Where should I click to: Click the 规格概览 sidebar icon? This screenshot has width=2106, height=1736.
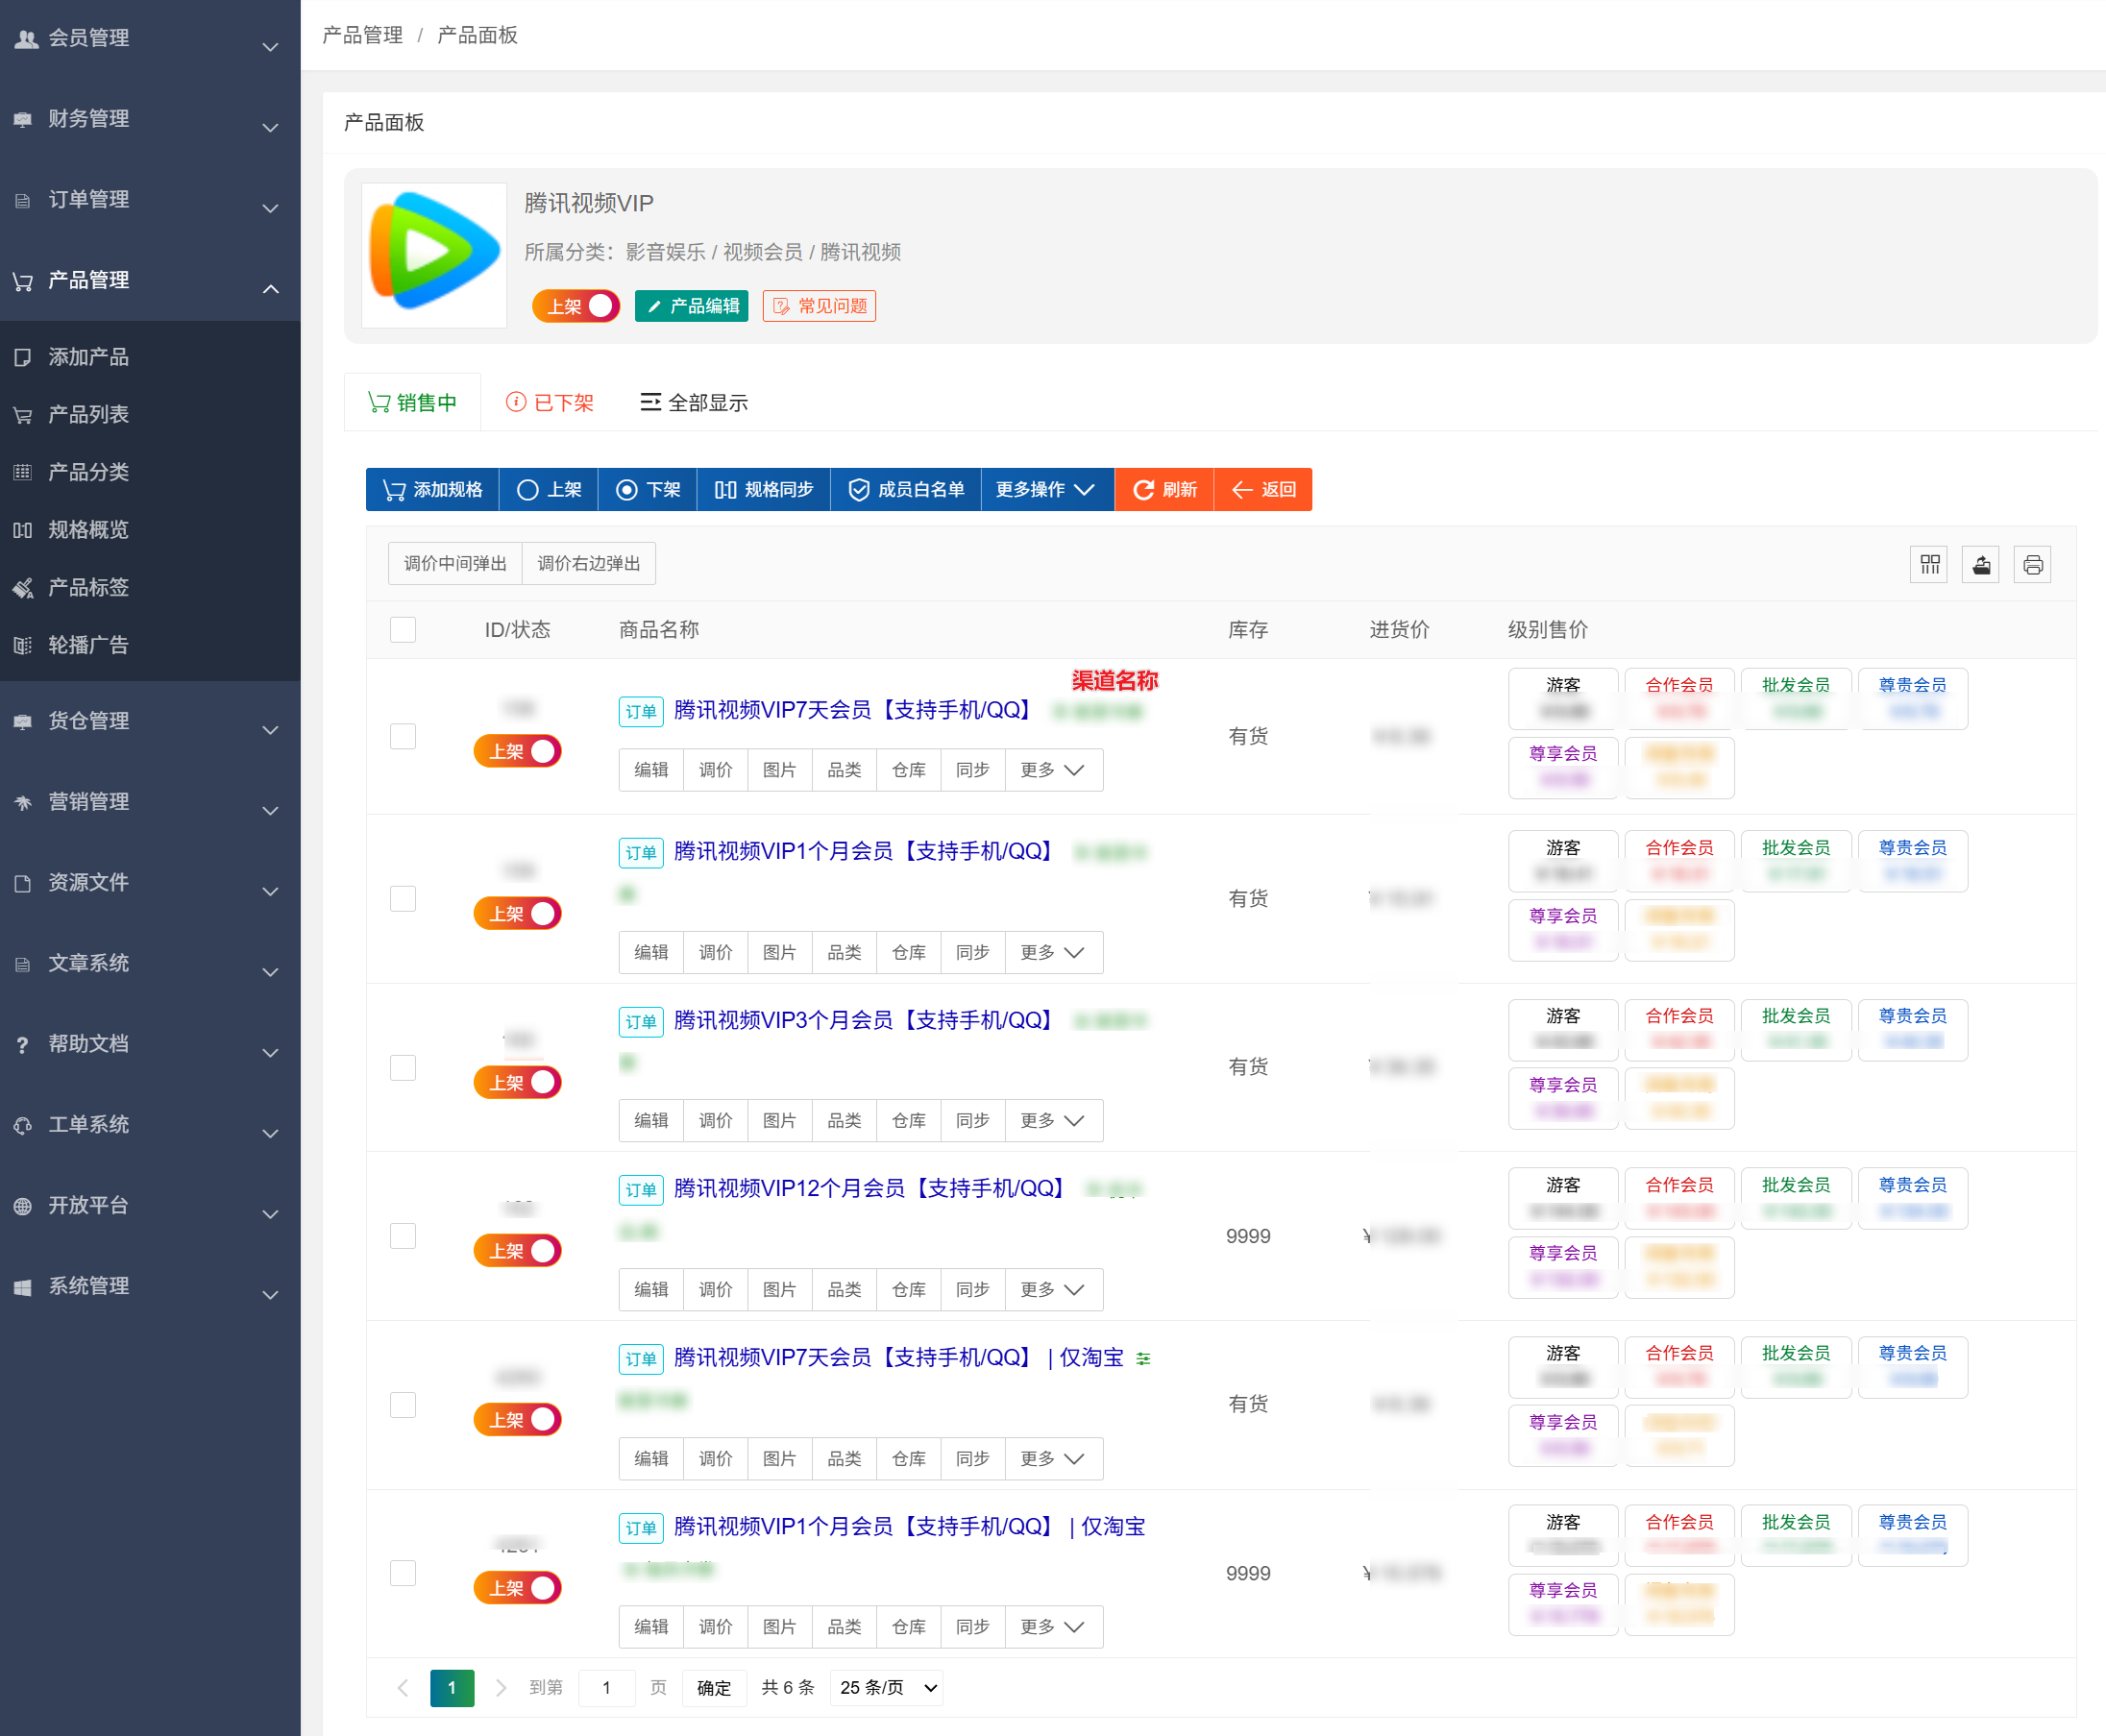23,530
